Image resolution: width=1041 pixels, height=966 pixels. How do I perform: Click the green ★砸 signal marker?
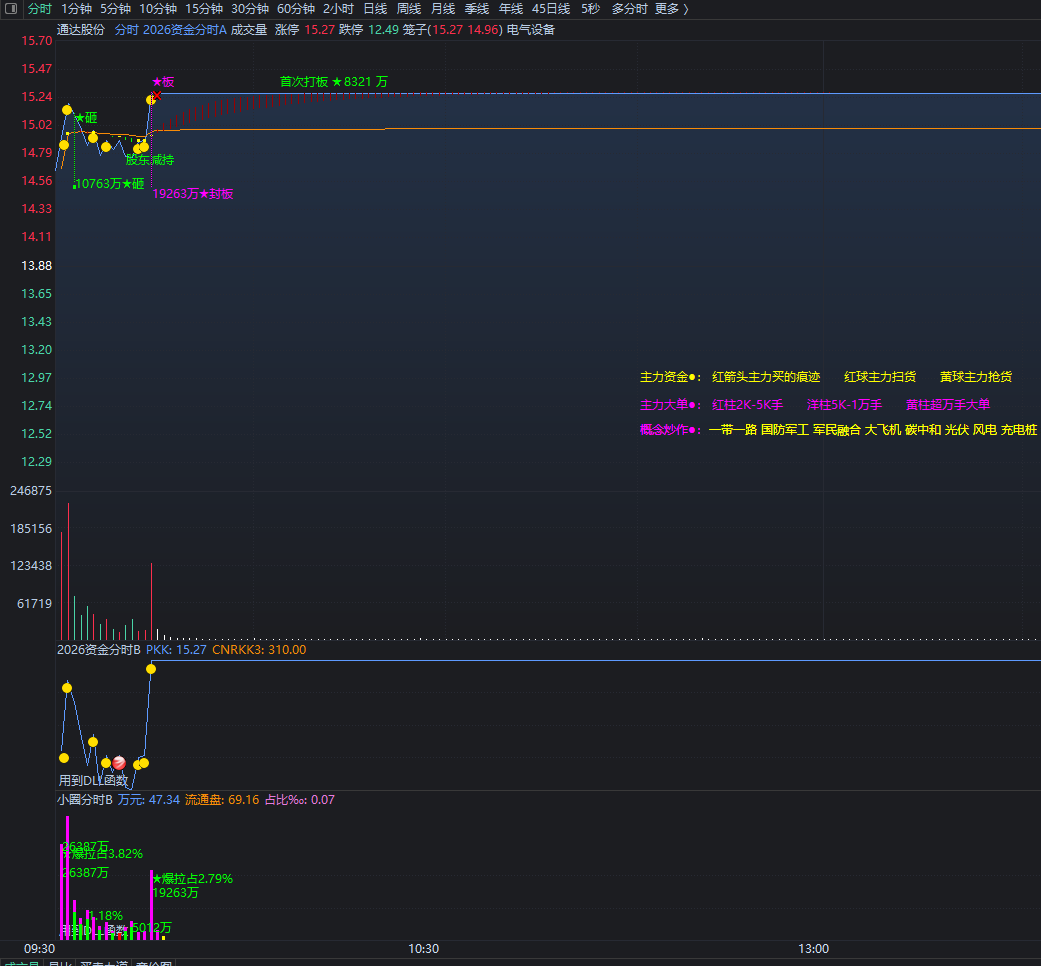point(85,118)
